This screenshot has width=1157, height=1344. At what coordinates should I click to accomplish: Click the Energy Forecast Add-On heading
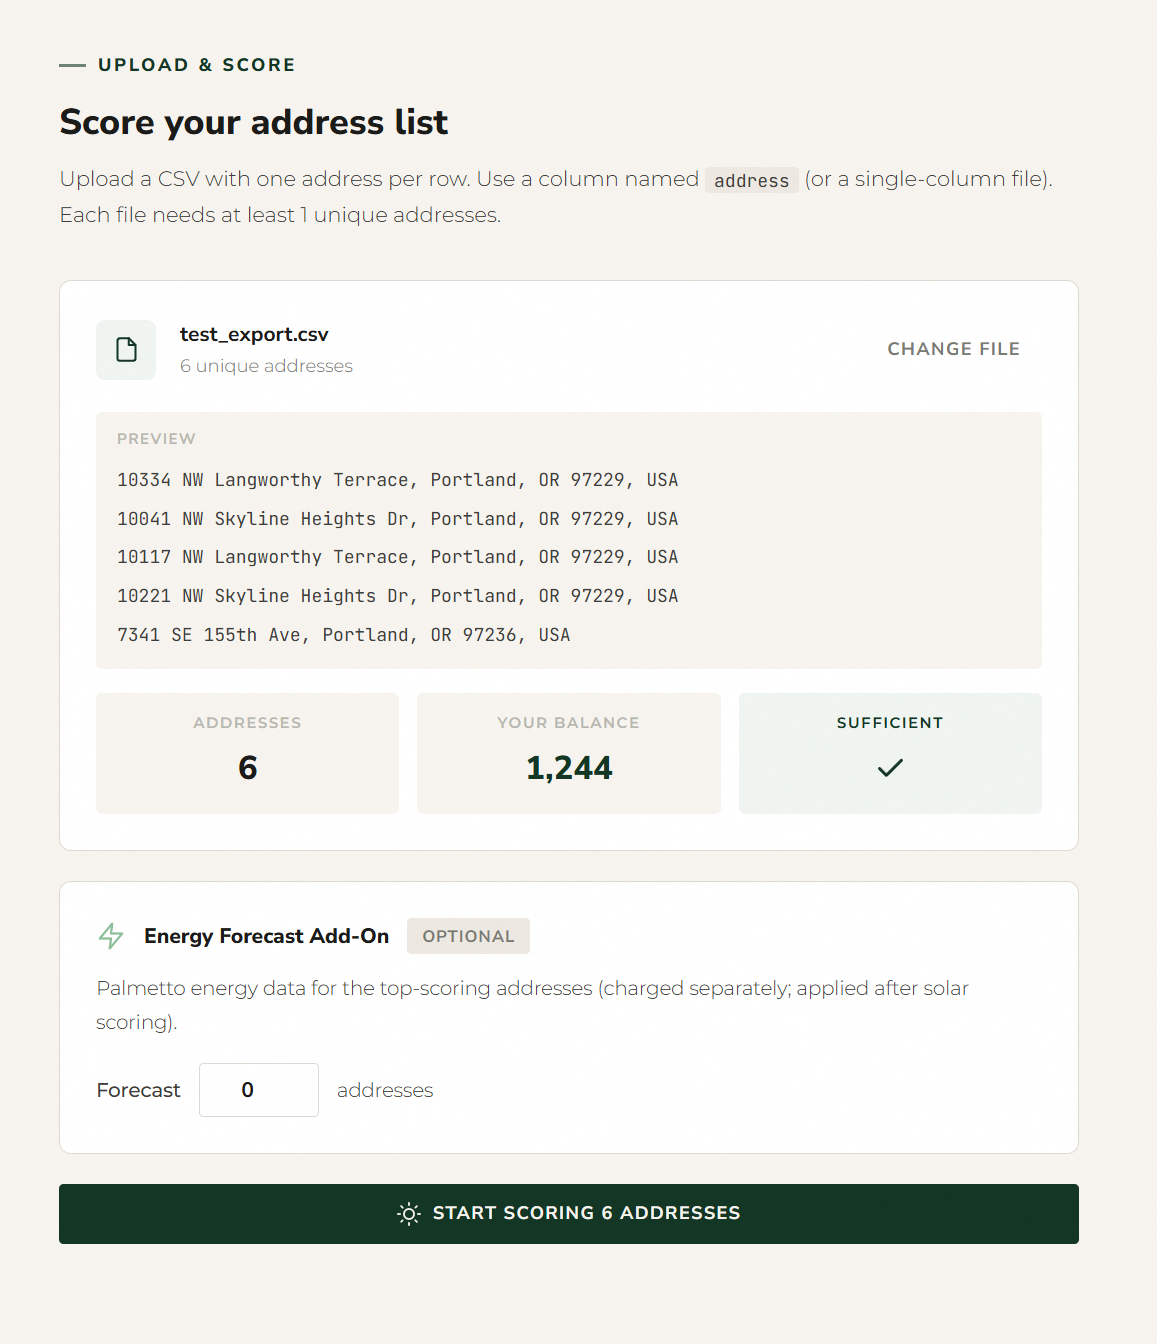click(266, 936)
